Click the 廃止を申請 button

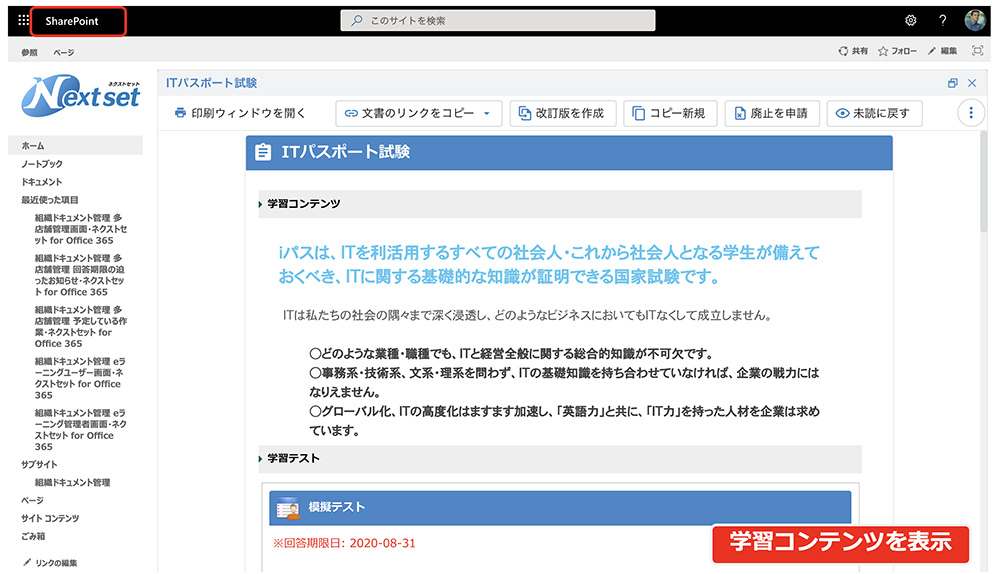(x=772, y=113)
